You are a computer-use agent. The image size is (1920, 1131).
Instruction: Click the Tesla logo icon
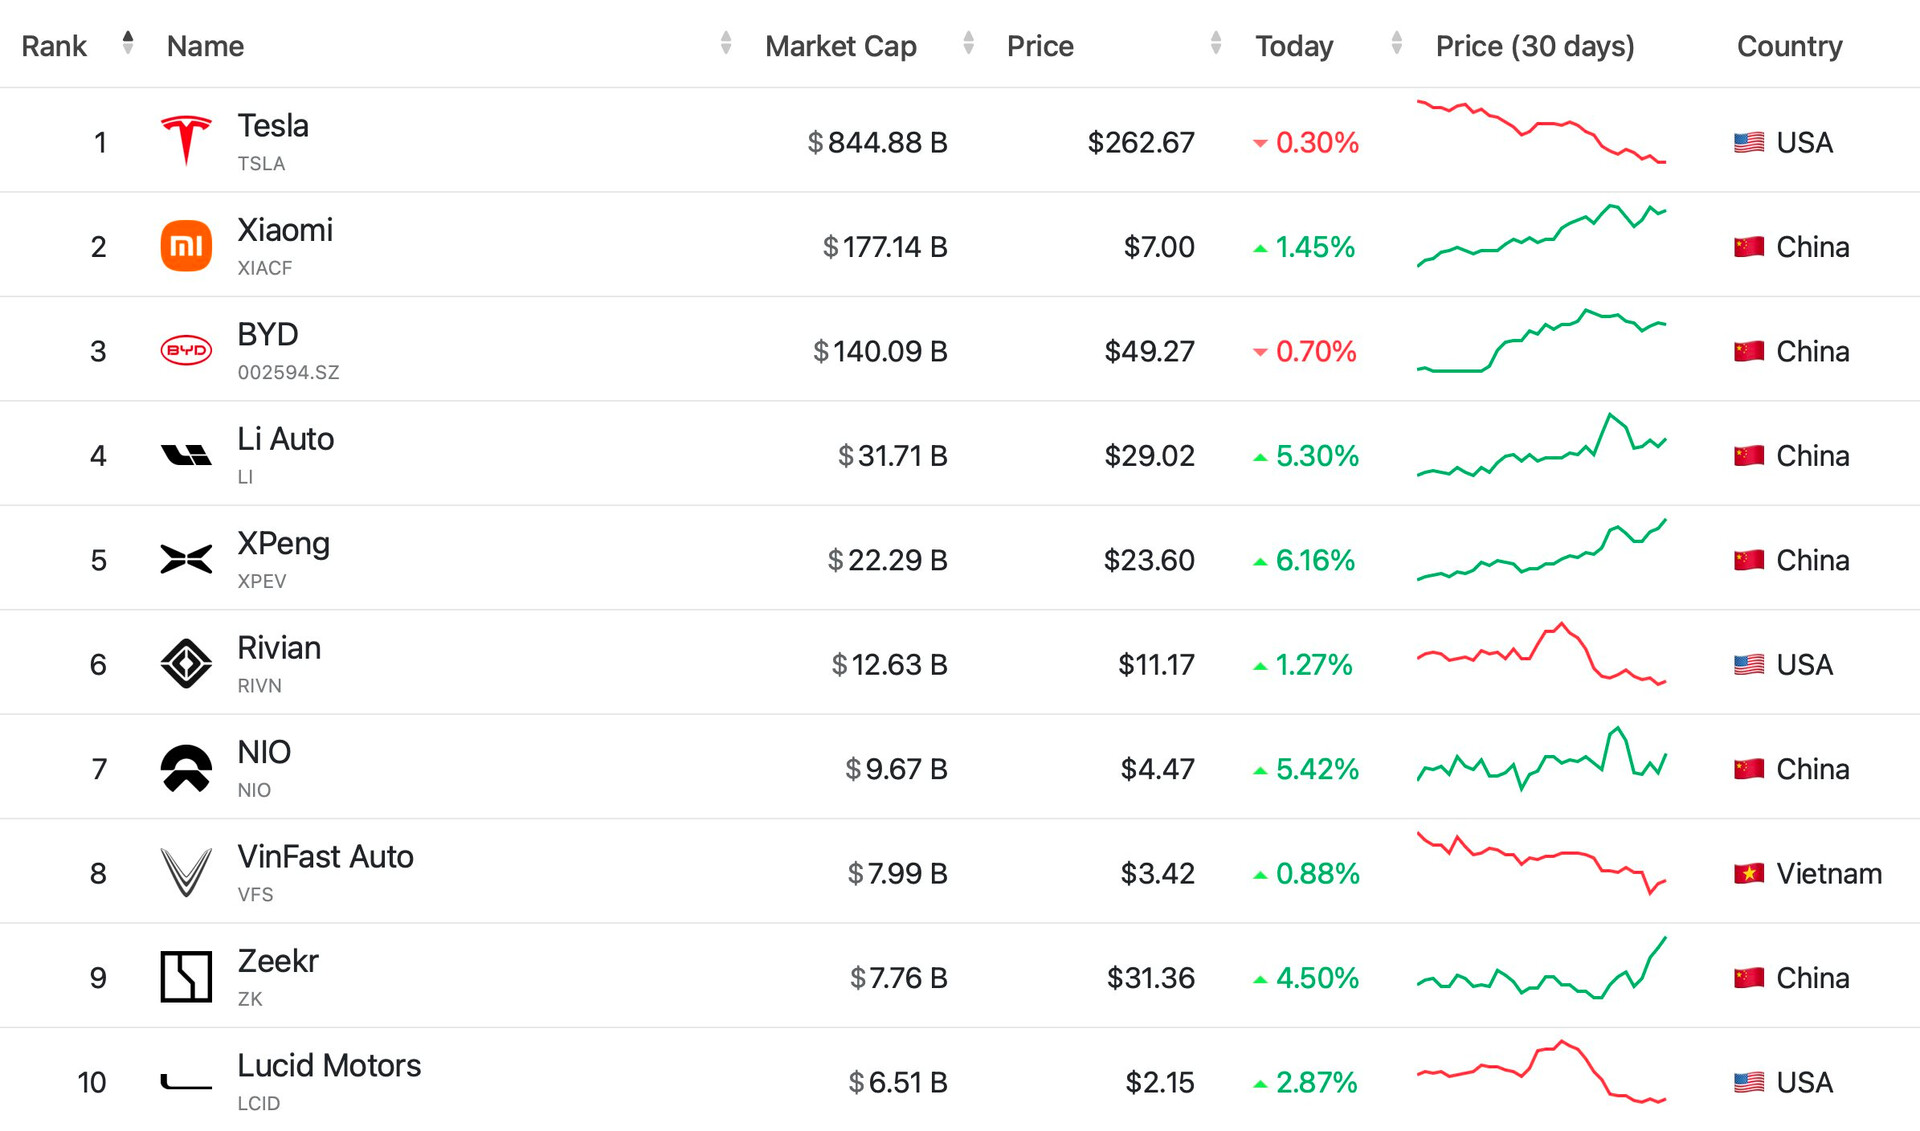tap(186, 141)
